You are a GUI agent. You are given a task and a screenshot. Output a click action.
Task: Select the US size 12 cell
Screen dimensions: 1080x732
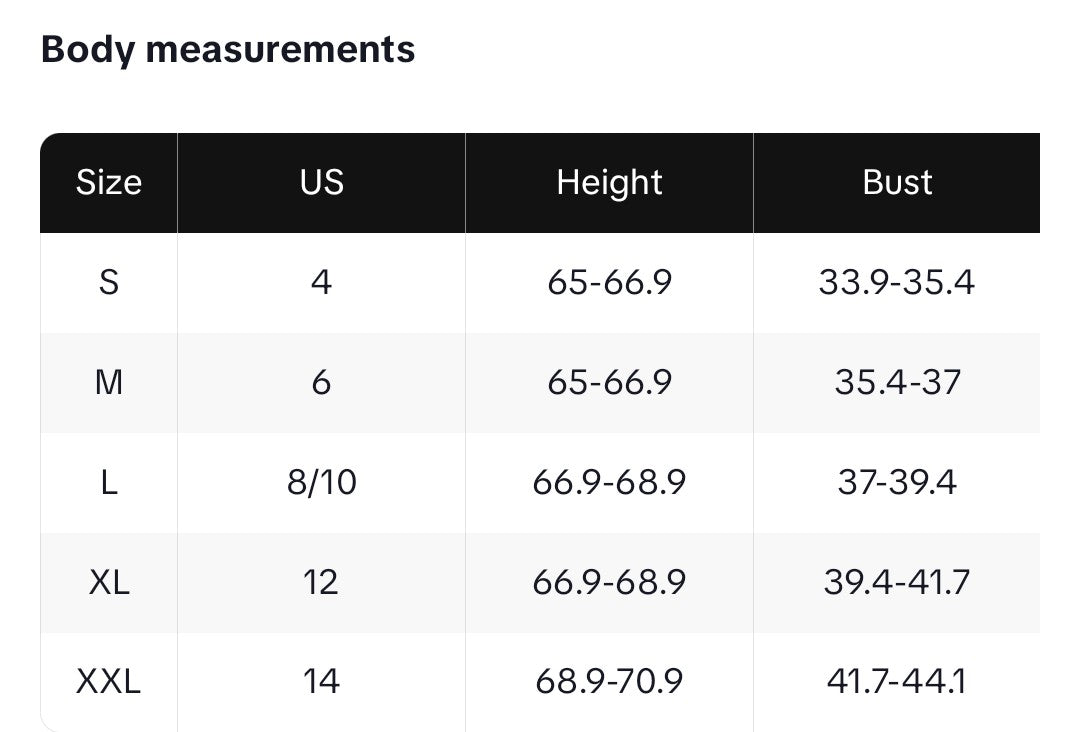pyautogui.click(x=321, y=582)
